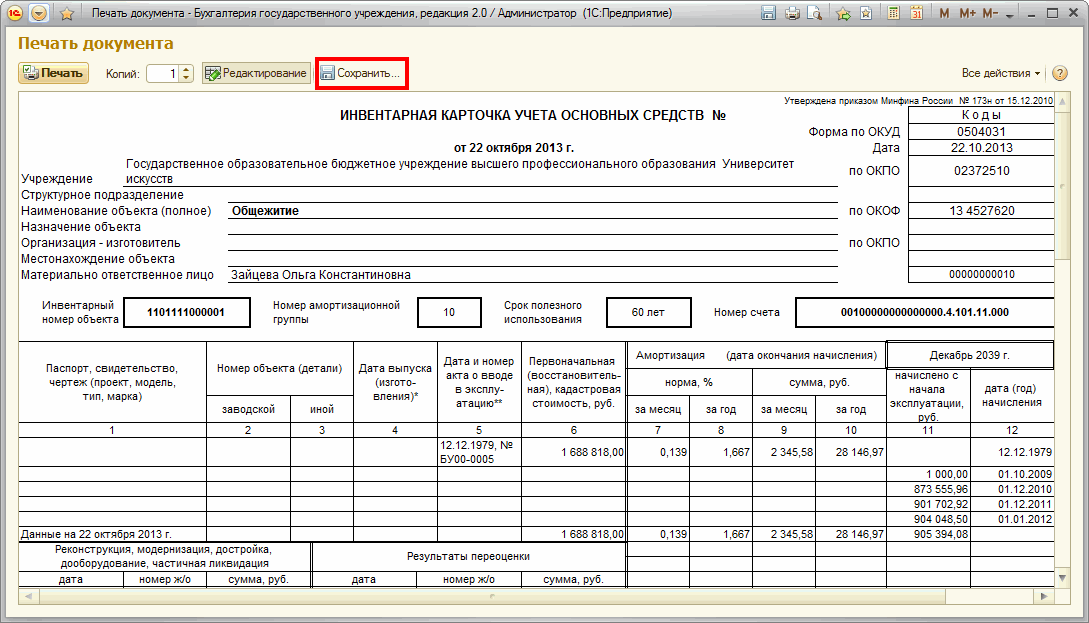Screen dimensions: 1089x623
Task: Open the calculator from title bar
Action: (894, 14)
